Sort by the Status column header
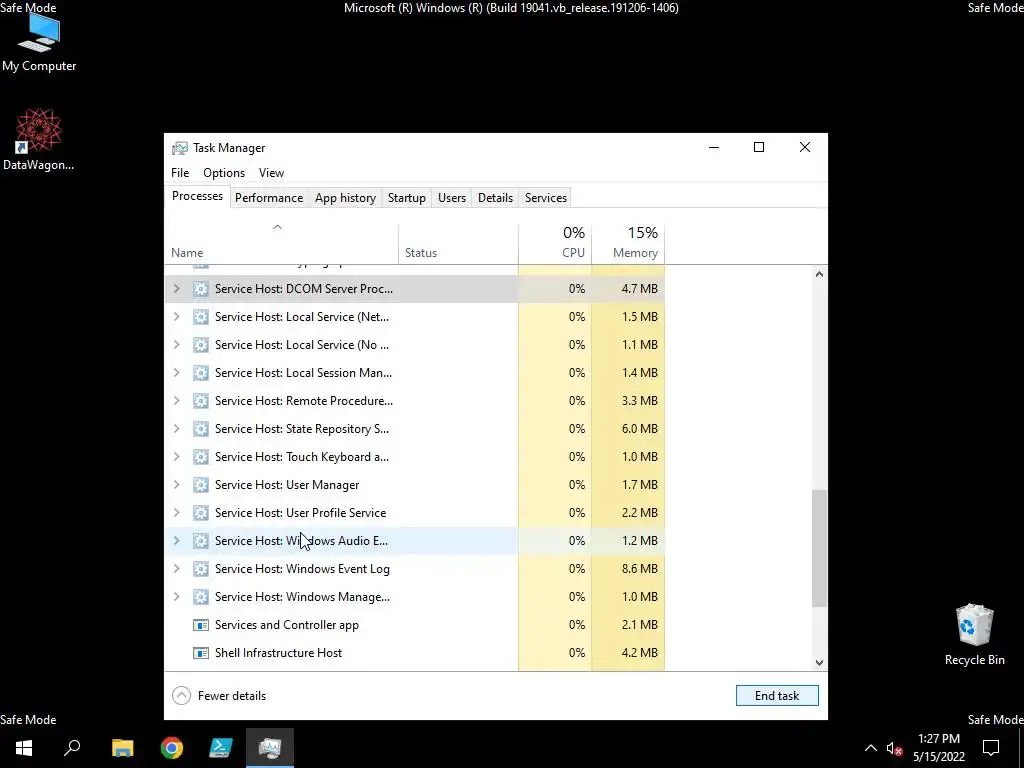 (458, 243)
